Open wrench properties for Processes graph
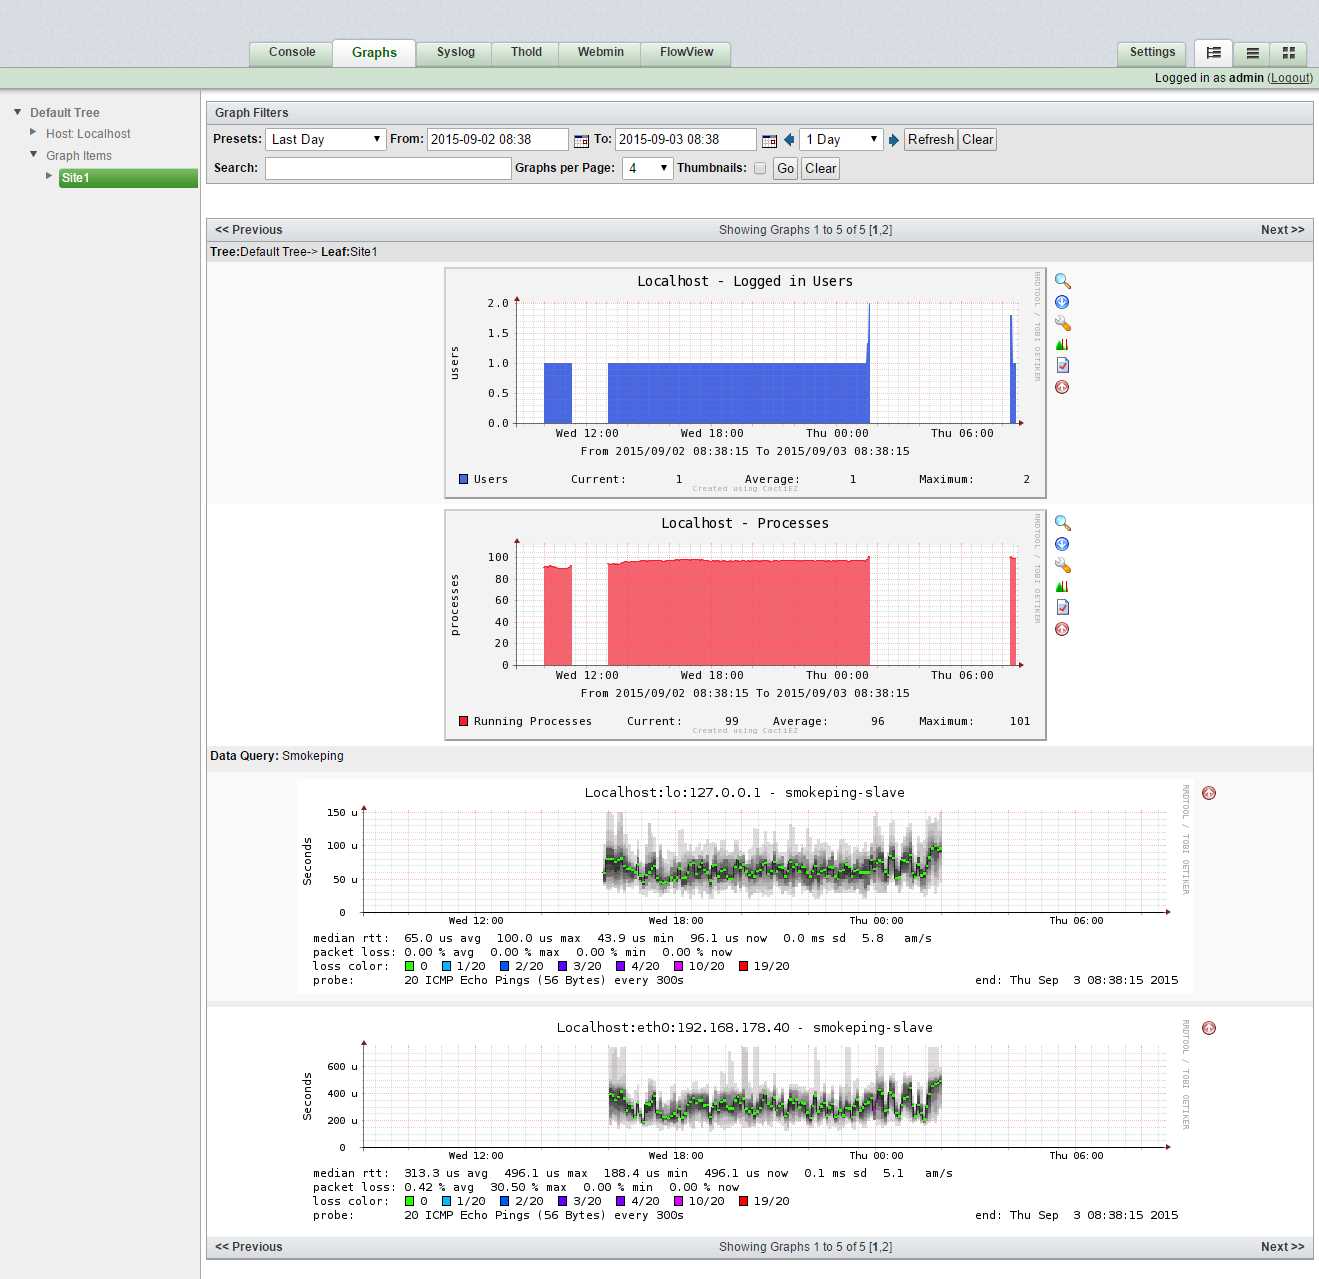This screenshot has width=1319, height=1279. [1062, 565]
